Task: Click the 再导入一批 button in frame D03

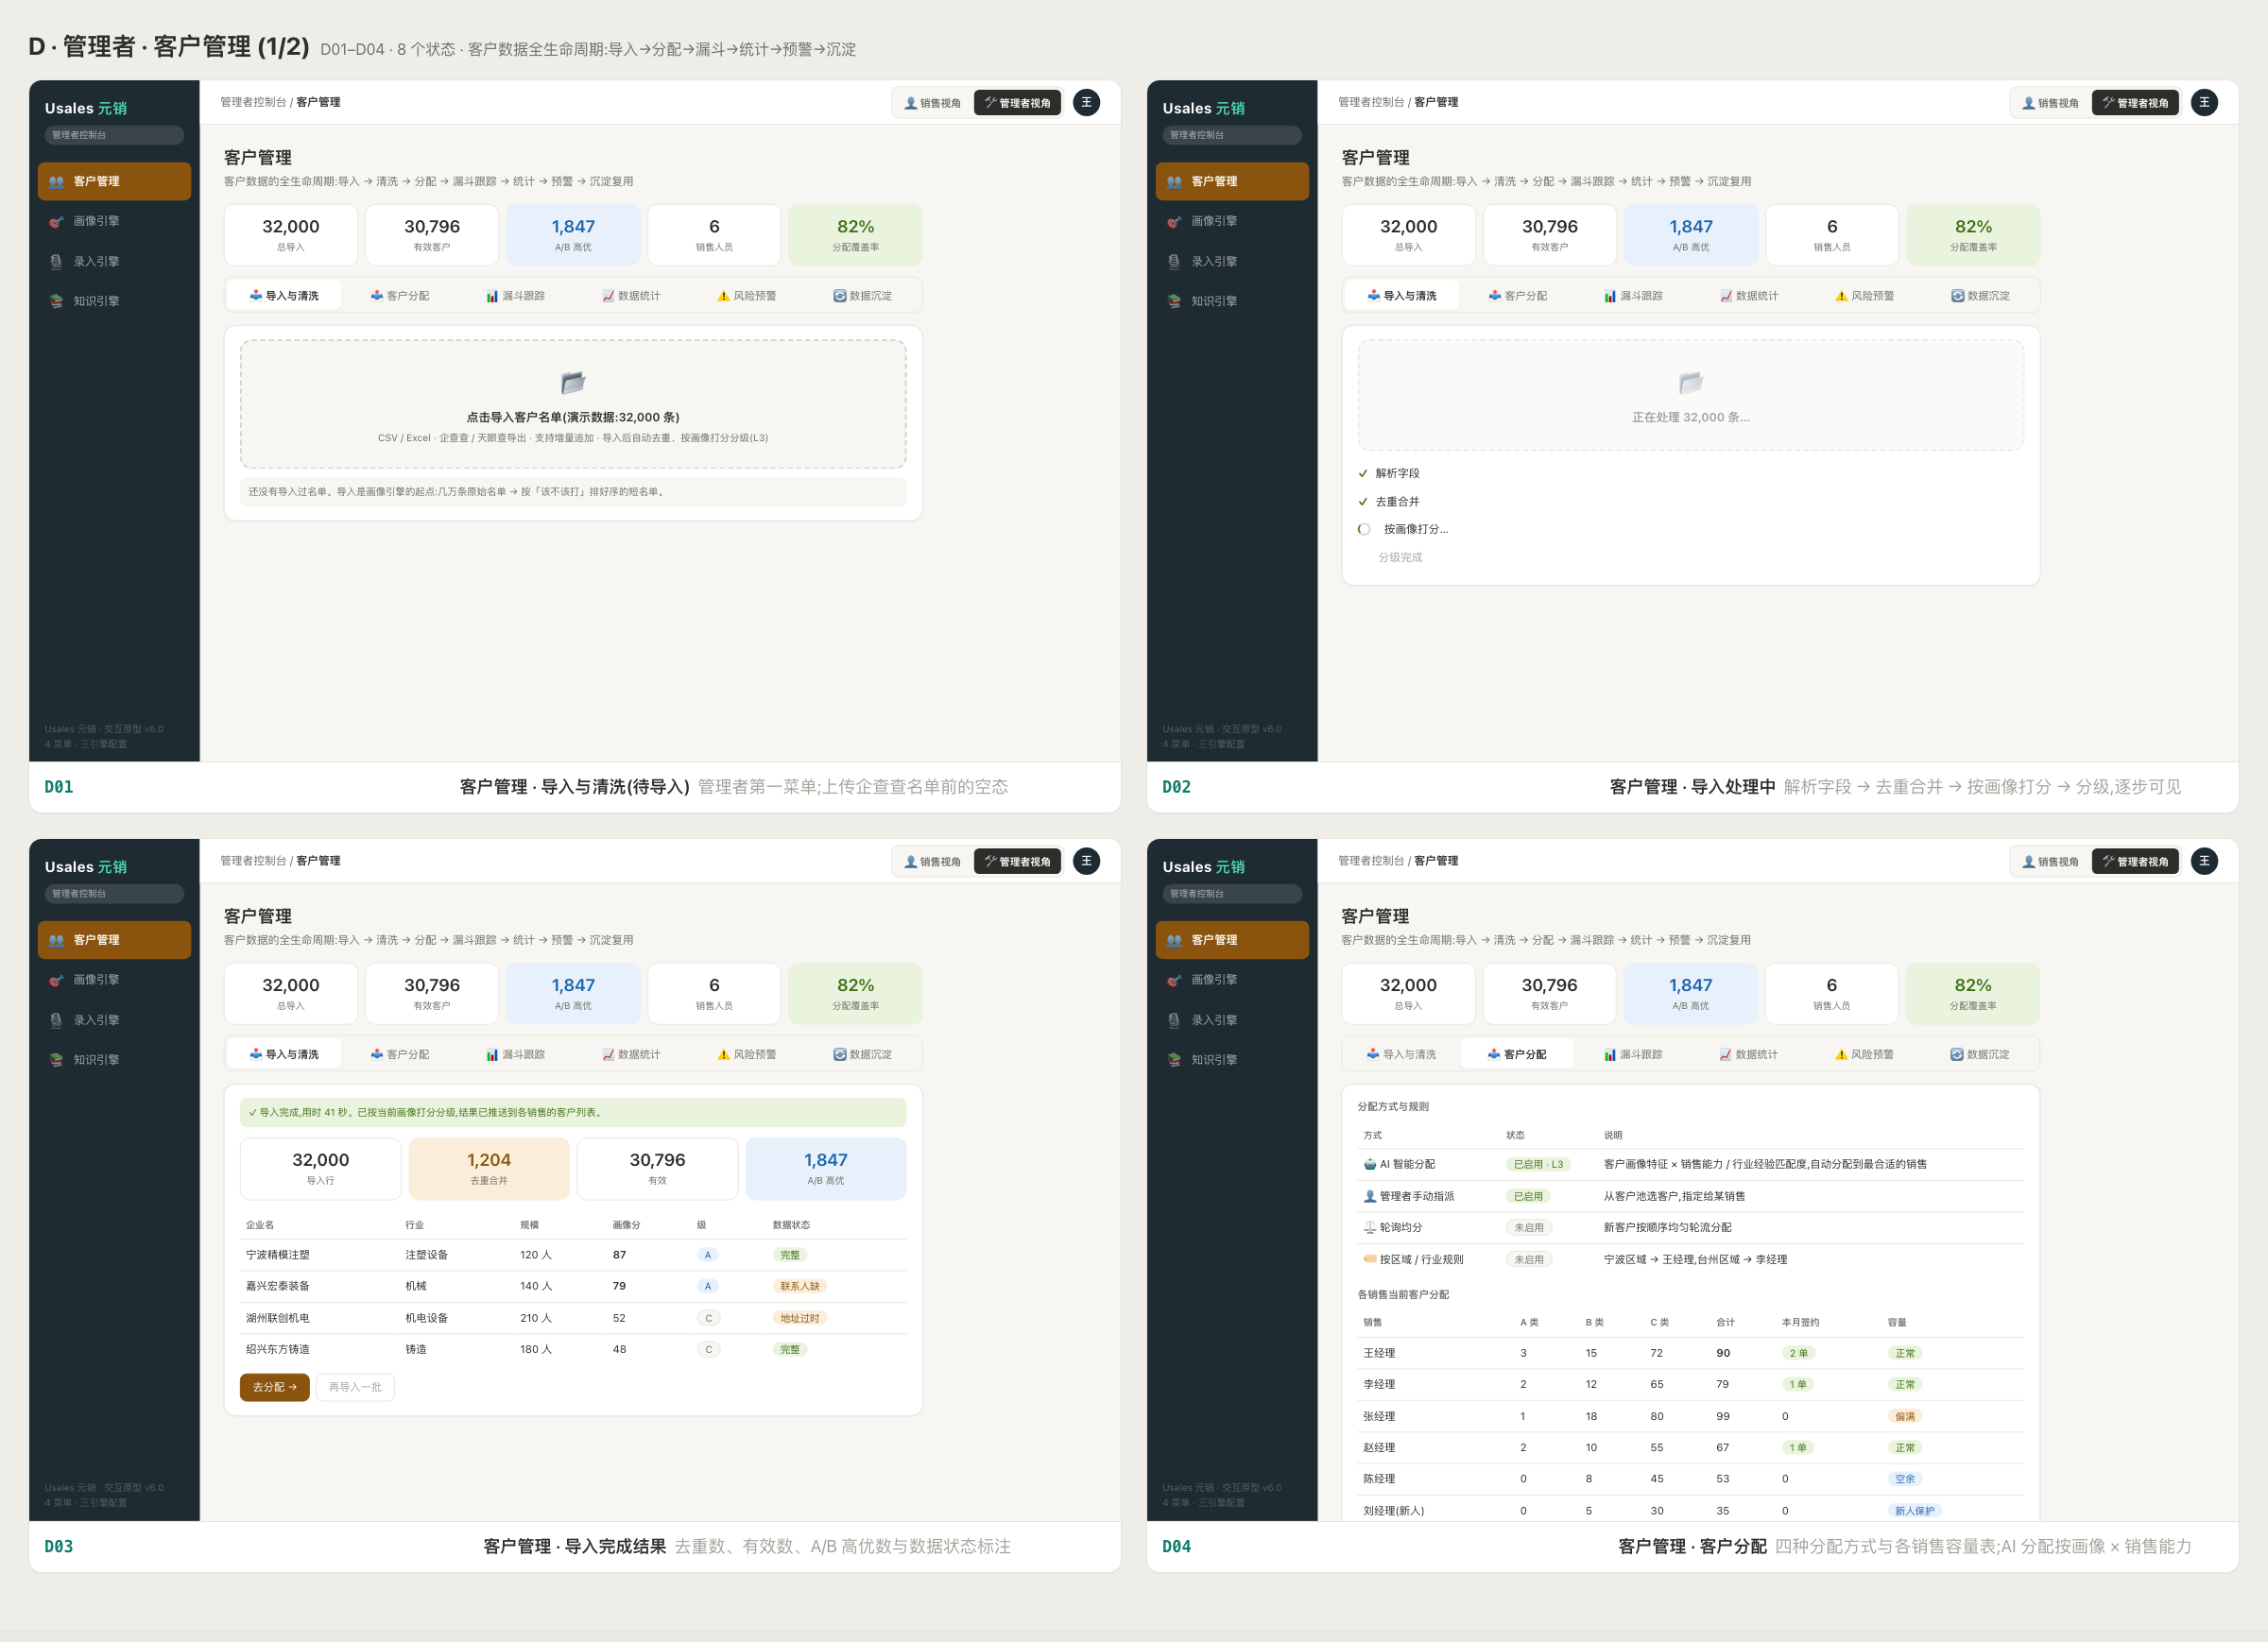Action: point(355,1387)
